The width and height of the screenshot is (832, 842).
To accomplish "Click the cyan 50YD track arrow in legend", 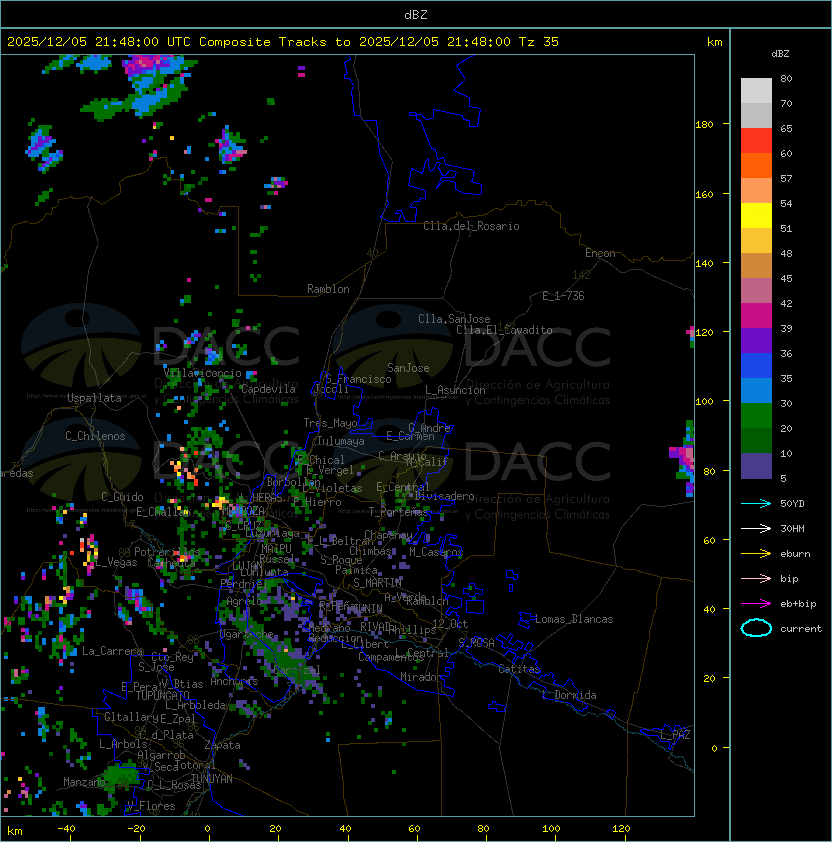I will (756, 503).
